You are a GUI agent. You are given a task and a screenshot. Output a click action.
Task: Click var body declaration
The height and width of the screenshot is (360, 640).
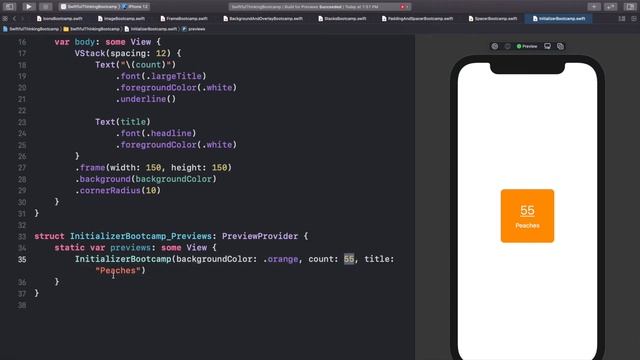pyautogui.click(x=108, y=42)
